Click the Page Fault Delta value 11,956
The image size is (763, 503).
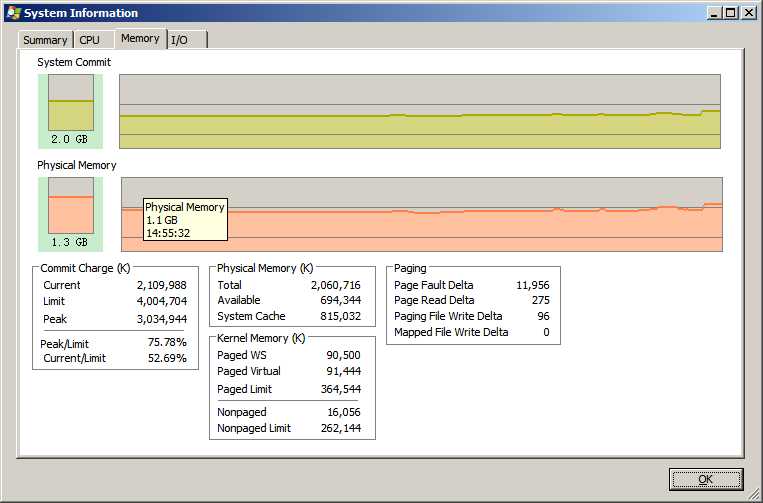coord(532,285)
